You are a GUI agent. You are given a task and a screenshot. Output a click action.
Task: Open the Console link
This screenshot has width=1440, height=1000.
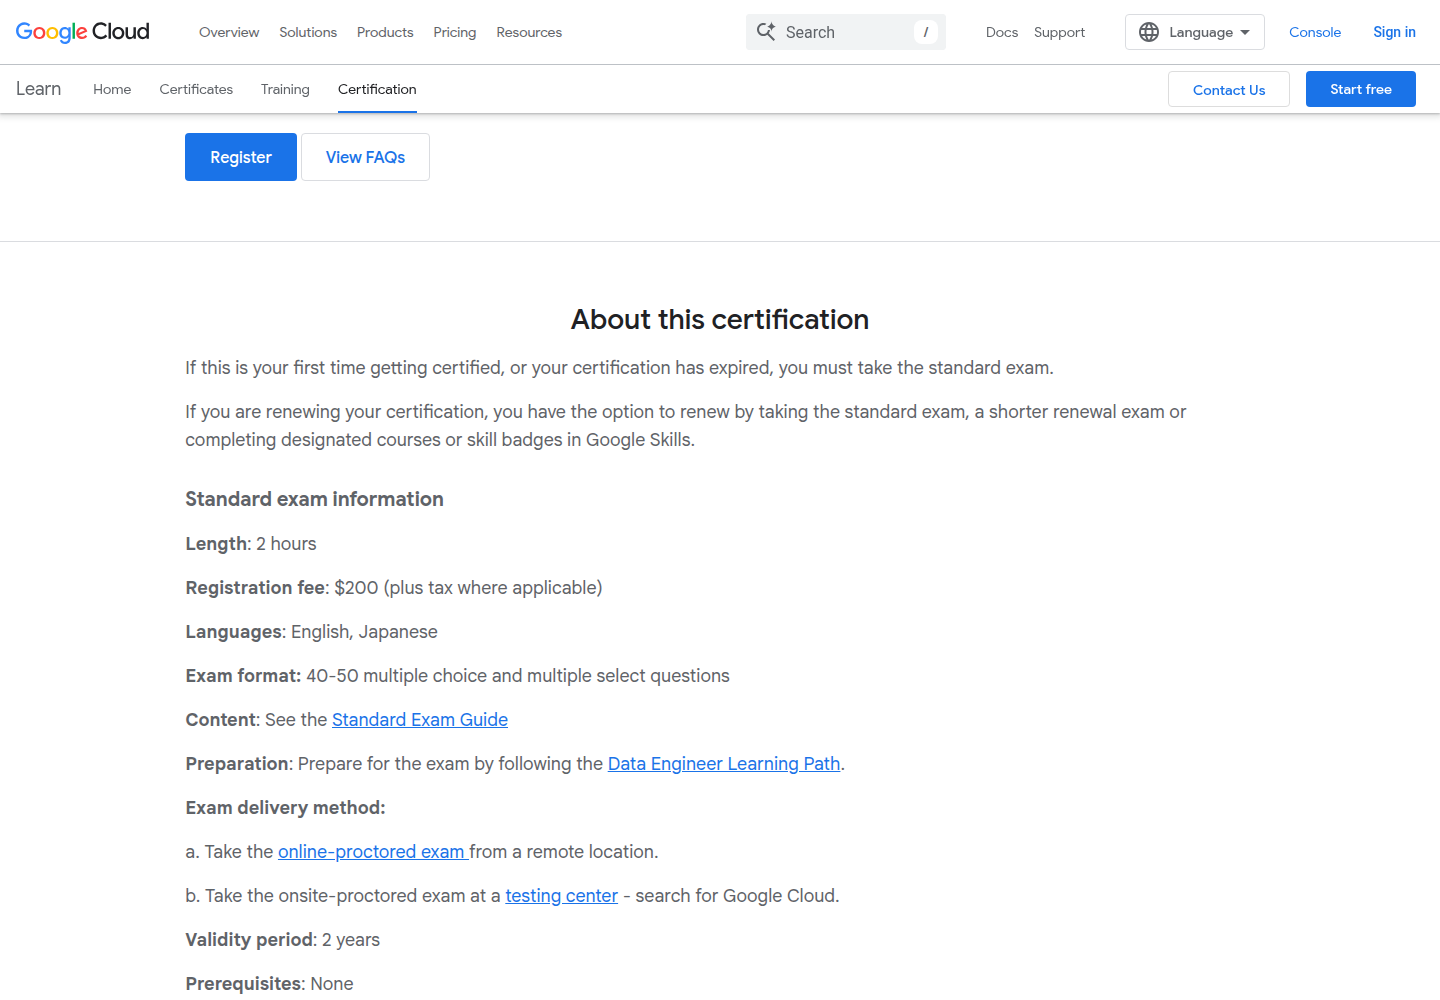coord(1315,32)
